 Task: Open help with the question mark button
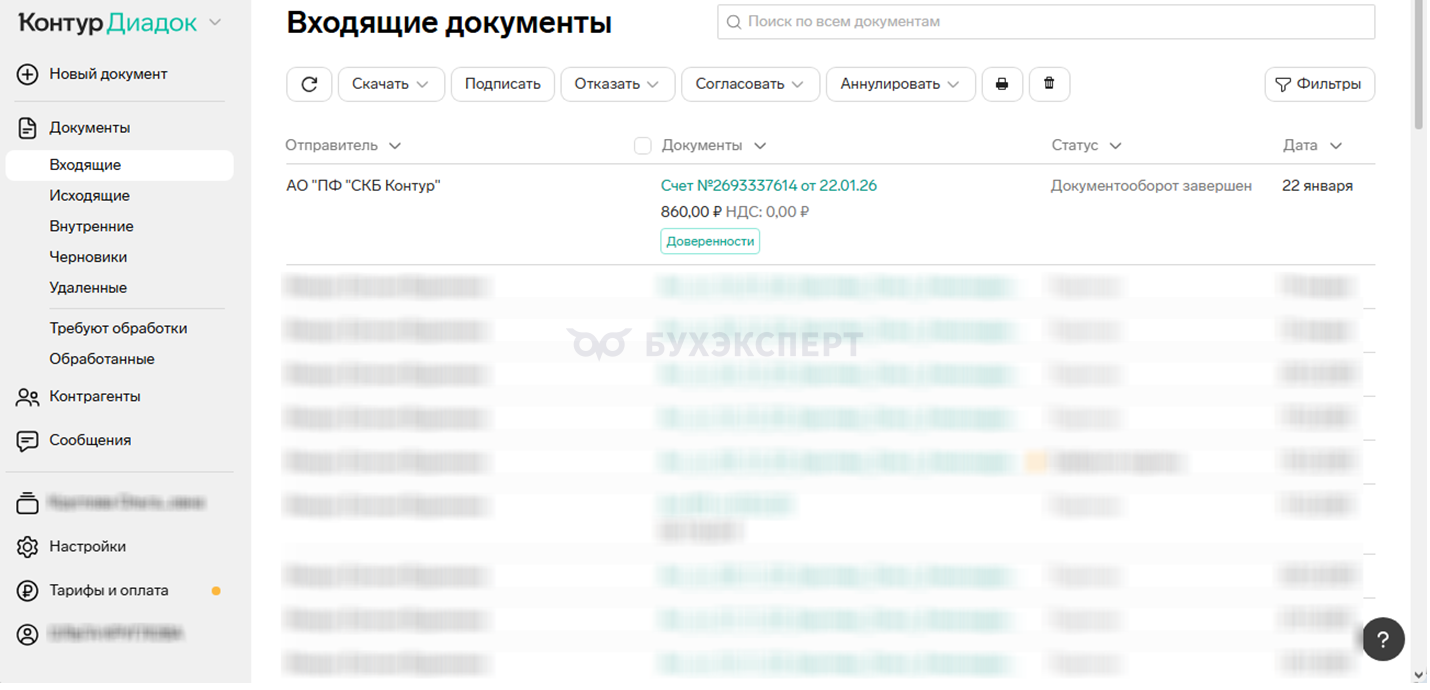click(x=1384, y=639)
